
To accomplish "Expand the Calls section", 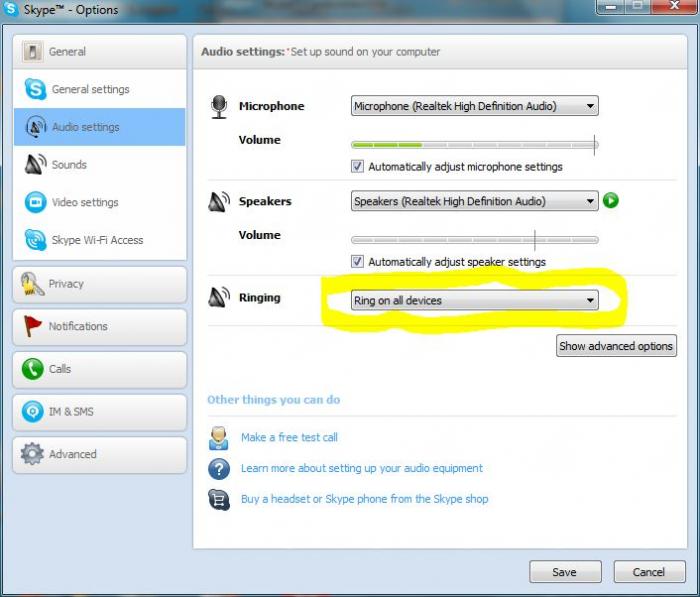I will tap(100, 370).
